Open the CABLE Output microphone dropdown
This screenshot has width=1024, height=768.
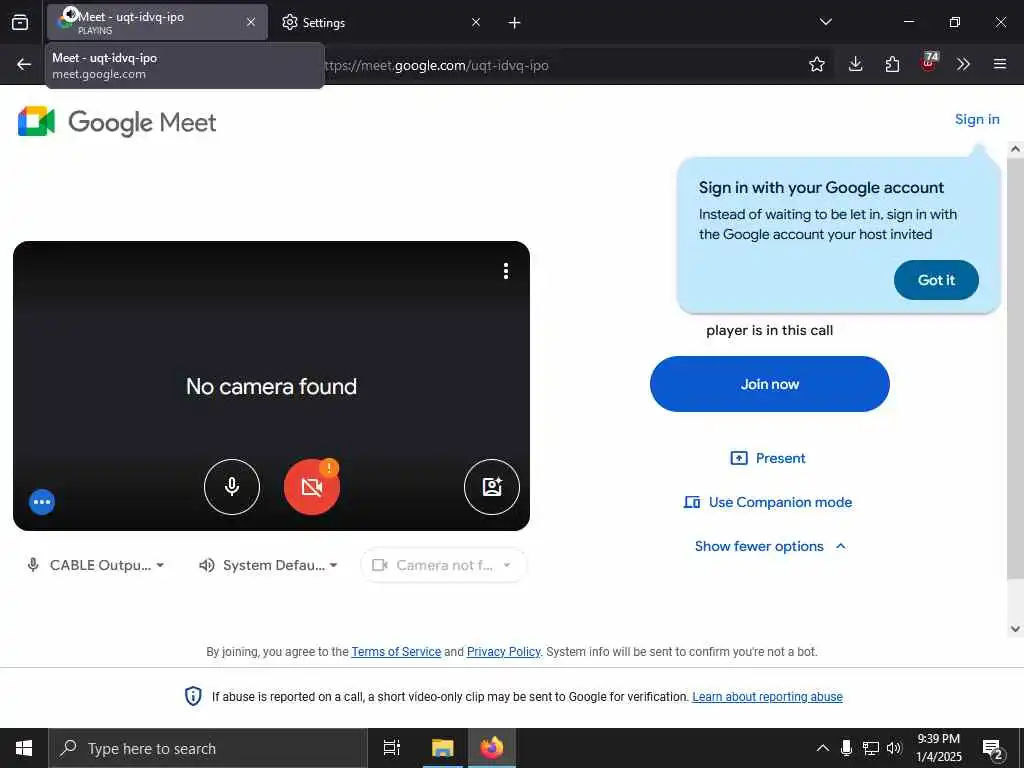point(95,566)
